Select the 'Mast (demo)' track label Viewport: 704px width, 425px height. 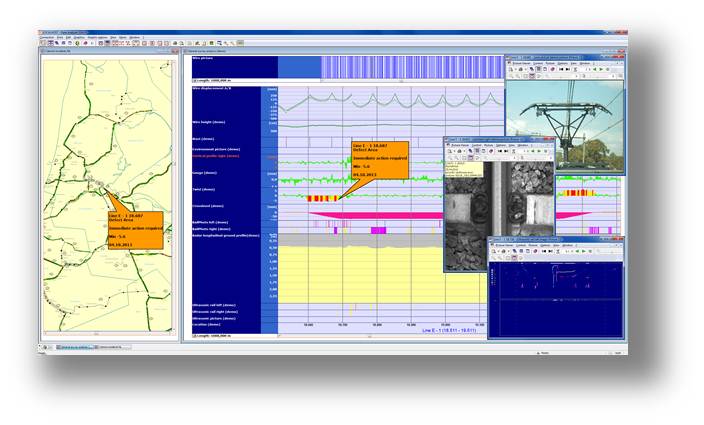pyautogui.click(x=203, y=139)
